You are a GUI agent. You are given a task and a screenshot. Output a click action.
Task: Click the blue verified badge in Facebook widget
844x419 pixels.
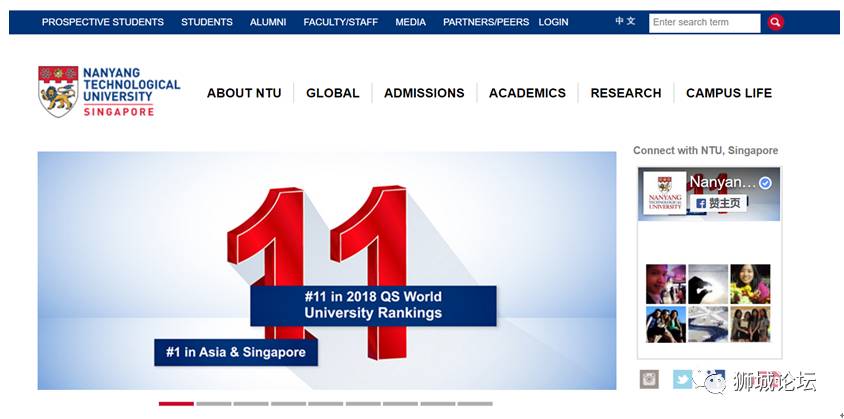click(765, 183)
